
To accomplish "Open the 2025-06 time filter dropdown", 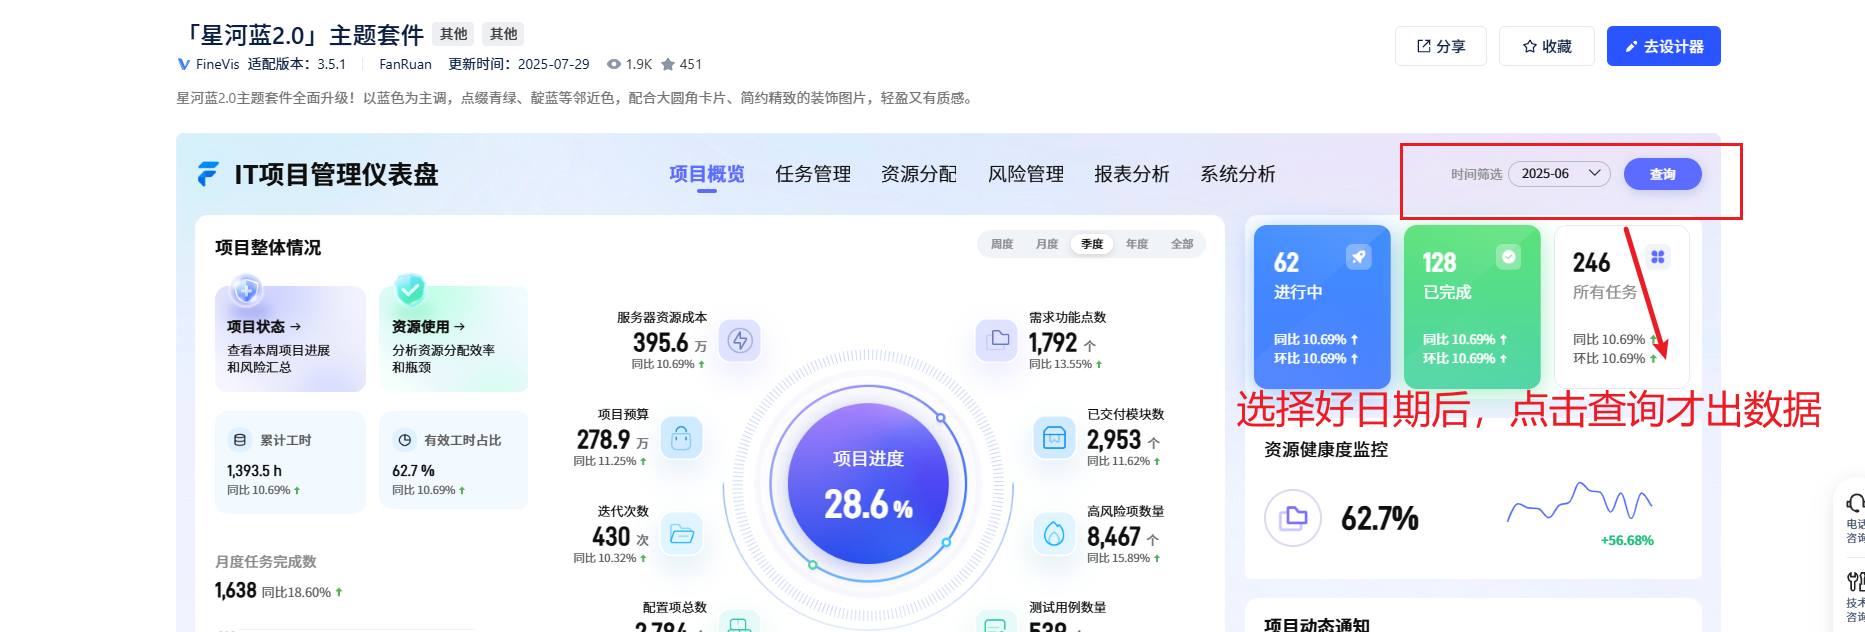I will [1559, 174].
